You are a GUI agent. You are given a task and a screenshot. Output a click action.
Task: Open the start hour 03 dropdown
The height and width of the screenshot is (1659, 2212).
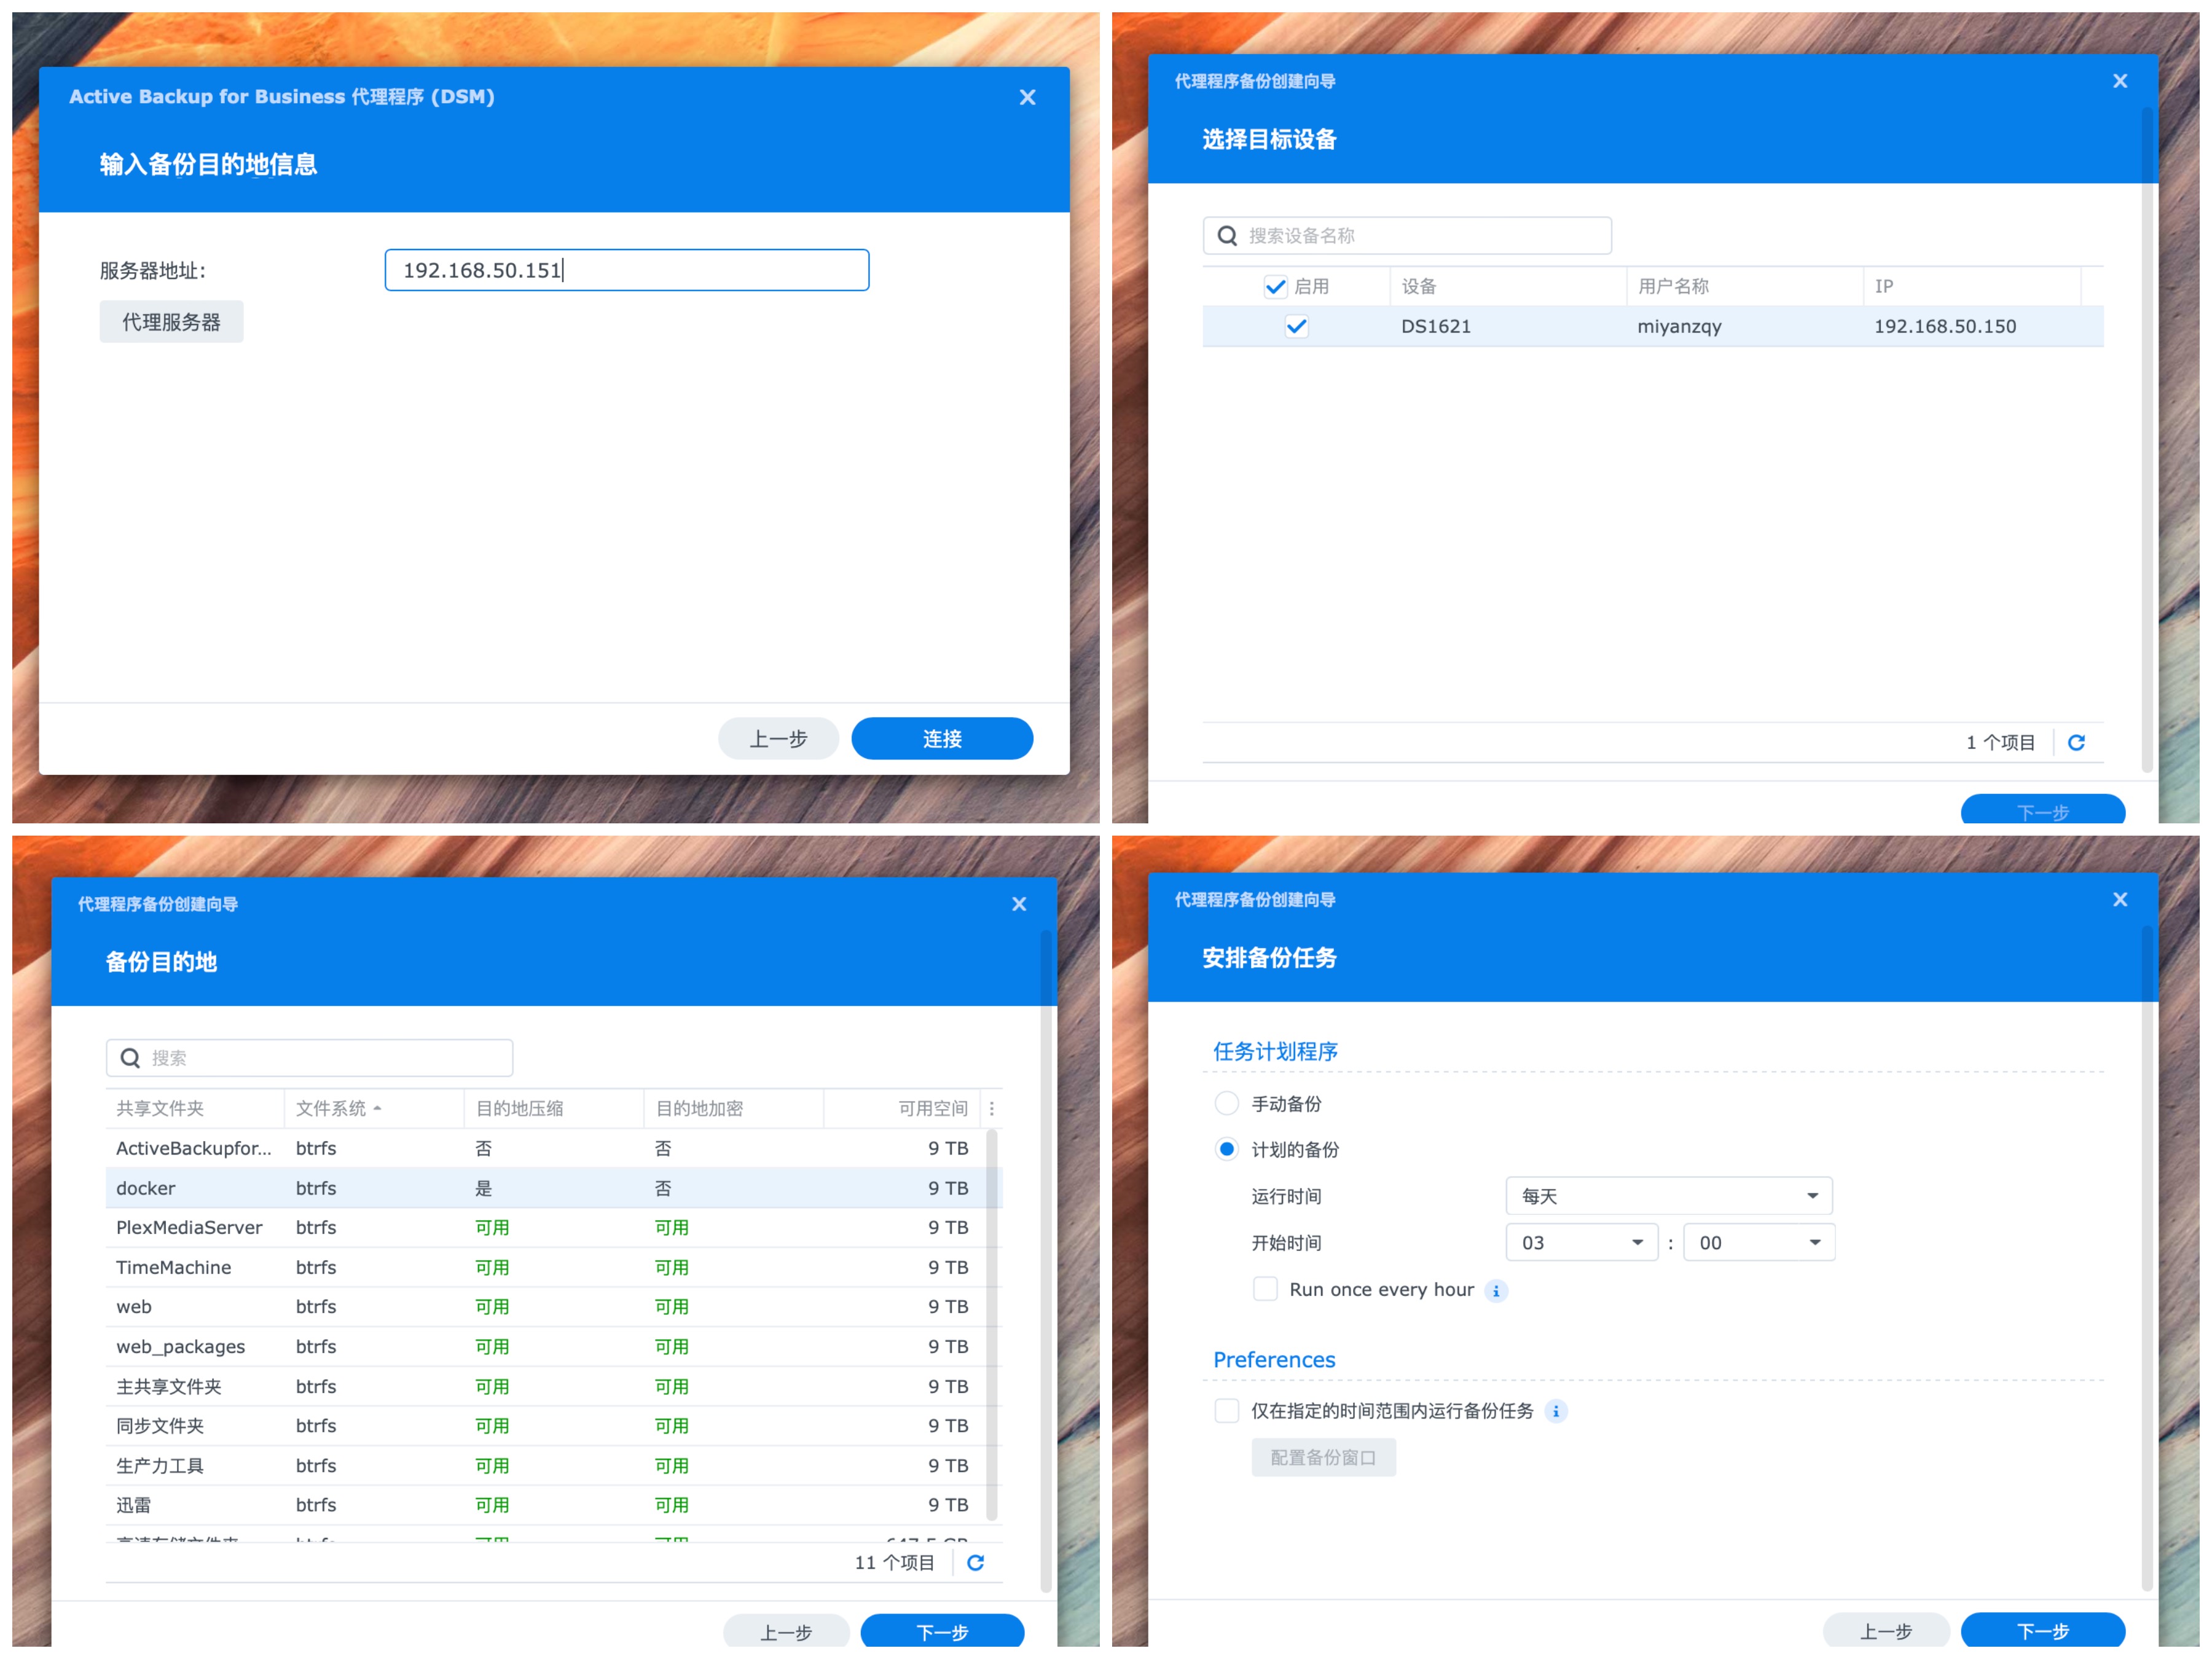click(1581, 1242)
